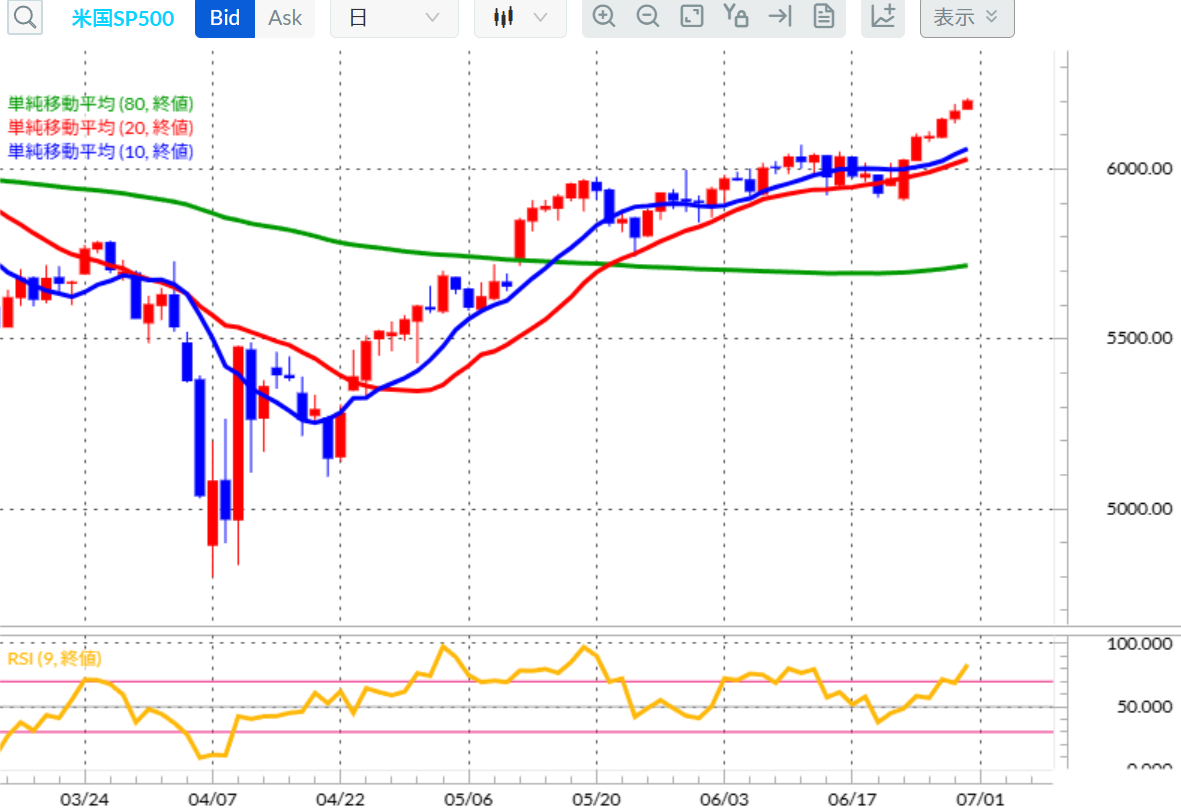Viewport: 1181px width, 810px height.
Task: Select the 03/24 date marker
Action: 84,799
